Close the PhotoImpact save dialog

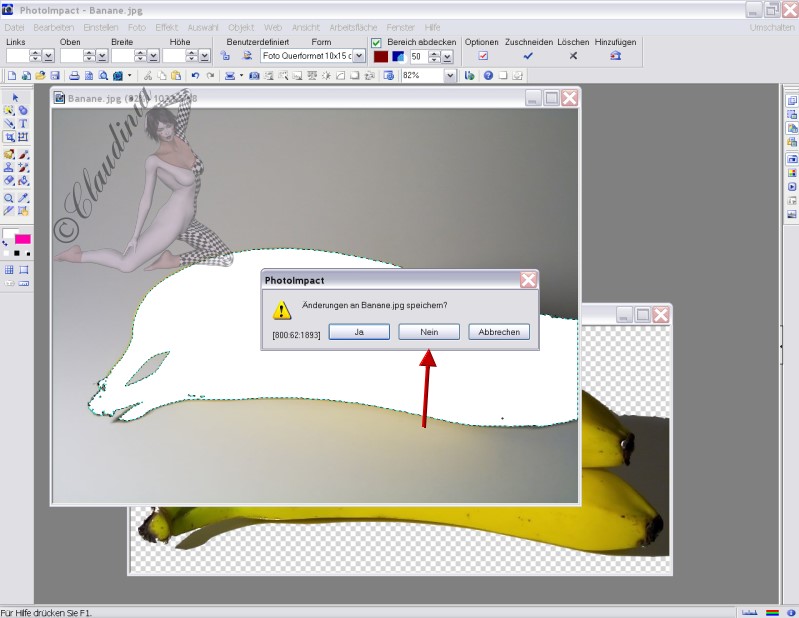(528, 280)
